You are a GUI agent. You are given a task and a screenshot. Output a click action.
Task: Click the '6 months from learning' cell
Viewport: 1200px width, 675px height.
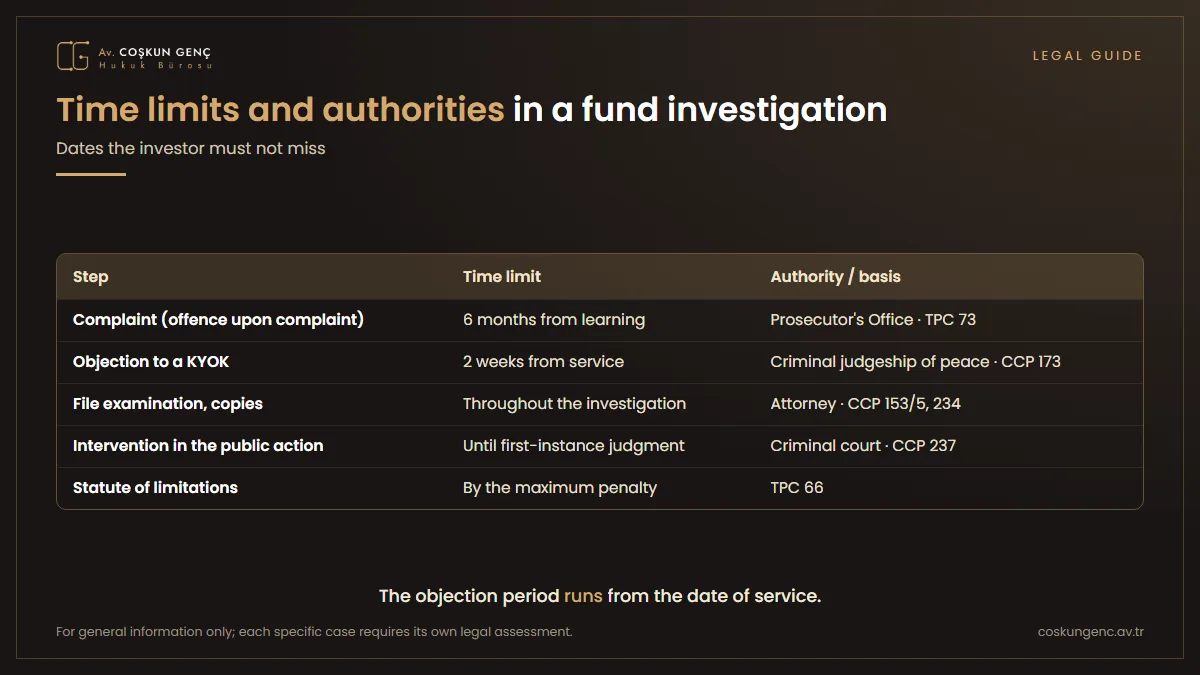pyautogui.click(x=554, y=320)
